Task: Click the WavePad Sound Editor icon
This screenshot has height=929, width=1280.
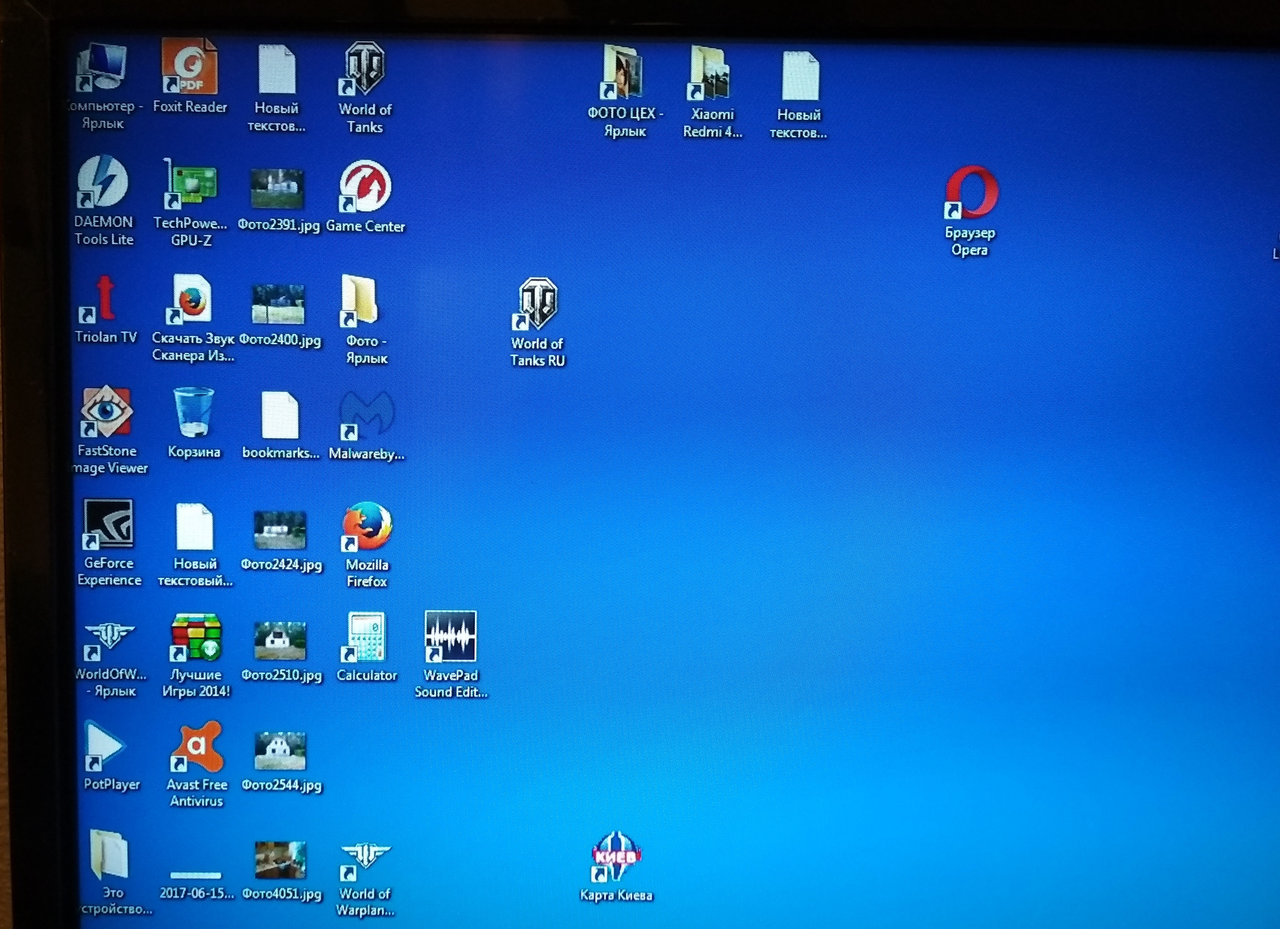Action: pos(450,637)
